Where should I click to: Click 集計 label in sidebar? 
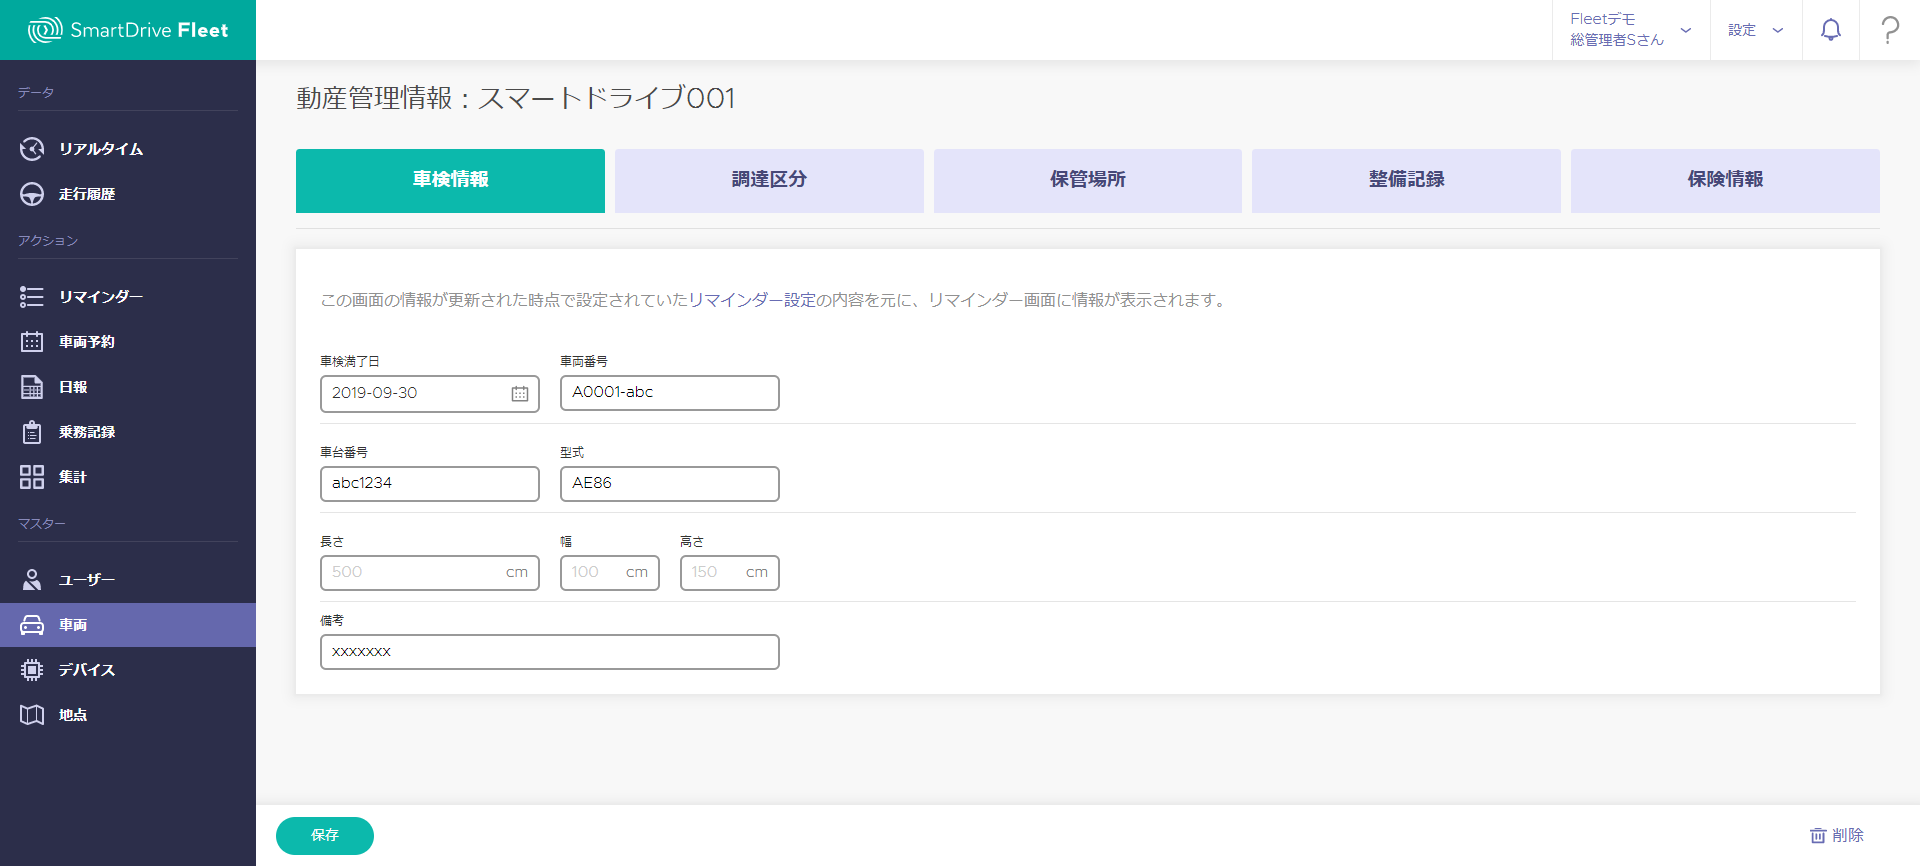point(73,477)
